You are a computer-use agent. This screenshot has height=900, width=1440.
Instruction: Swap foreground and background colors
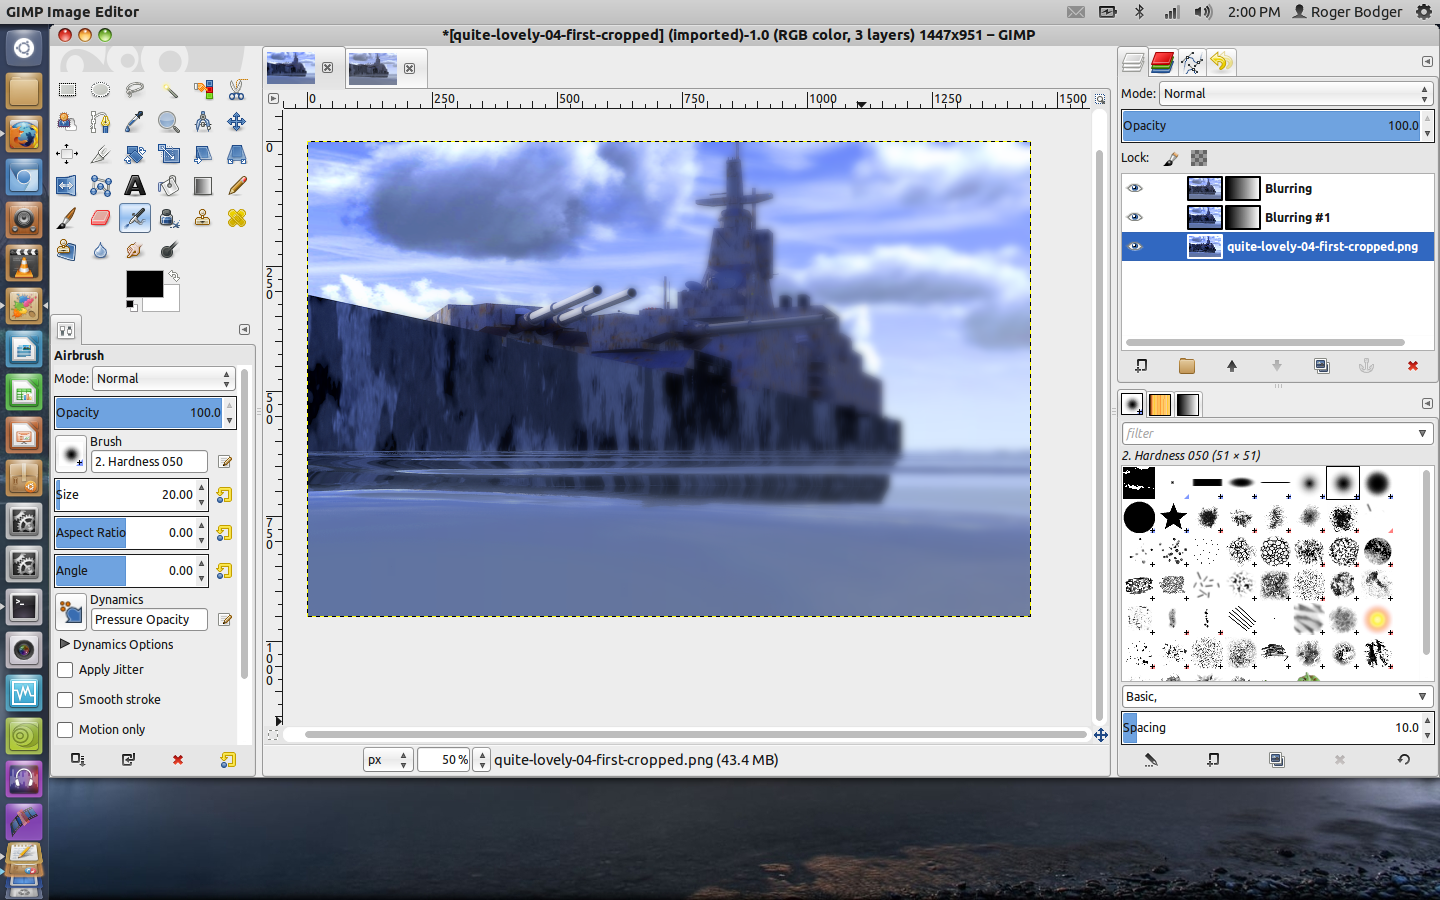tap(174, 276)
